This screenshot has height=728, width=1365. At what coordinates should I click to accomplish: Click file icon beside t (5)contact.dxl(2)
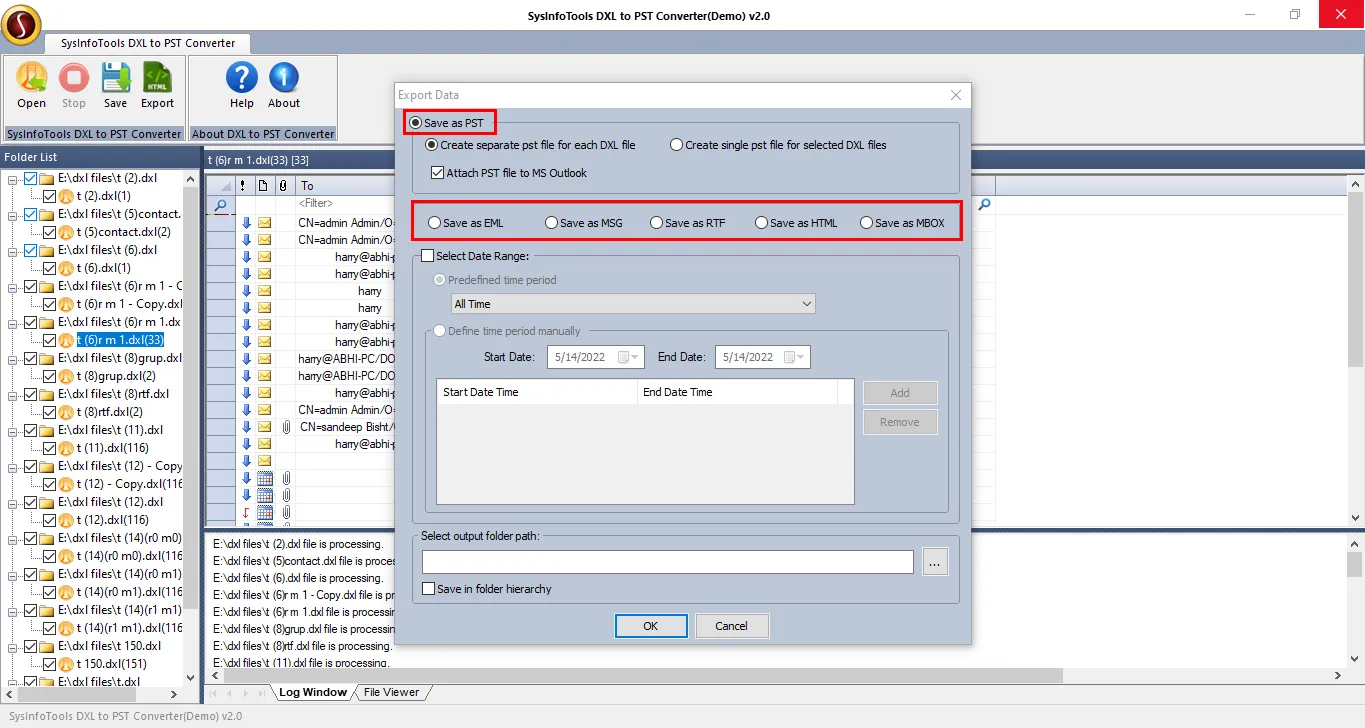click(x=66, y=232)
